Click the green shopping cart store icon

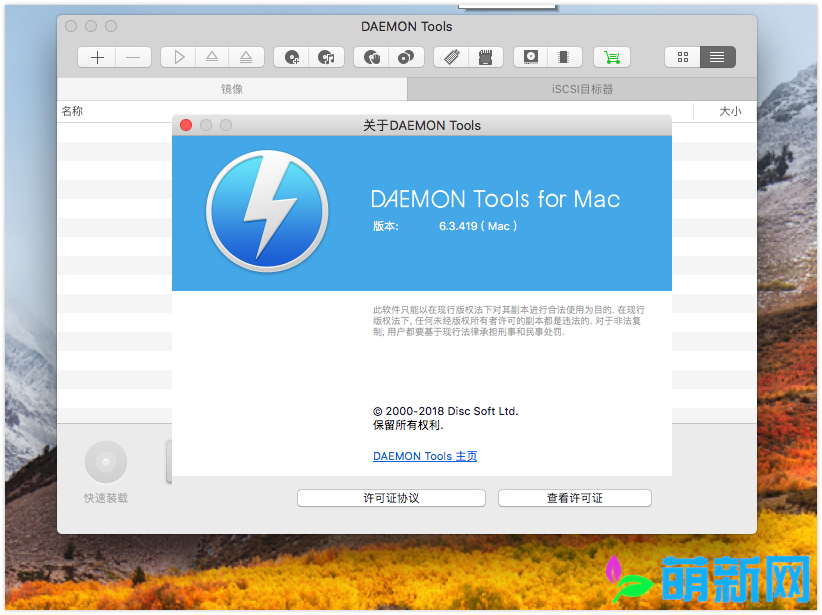pos(612,57)
